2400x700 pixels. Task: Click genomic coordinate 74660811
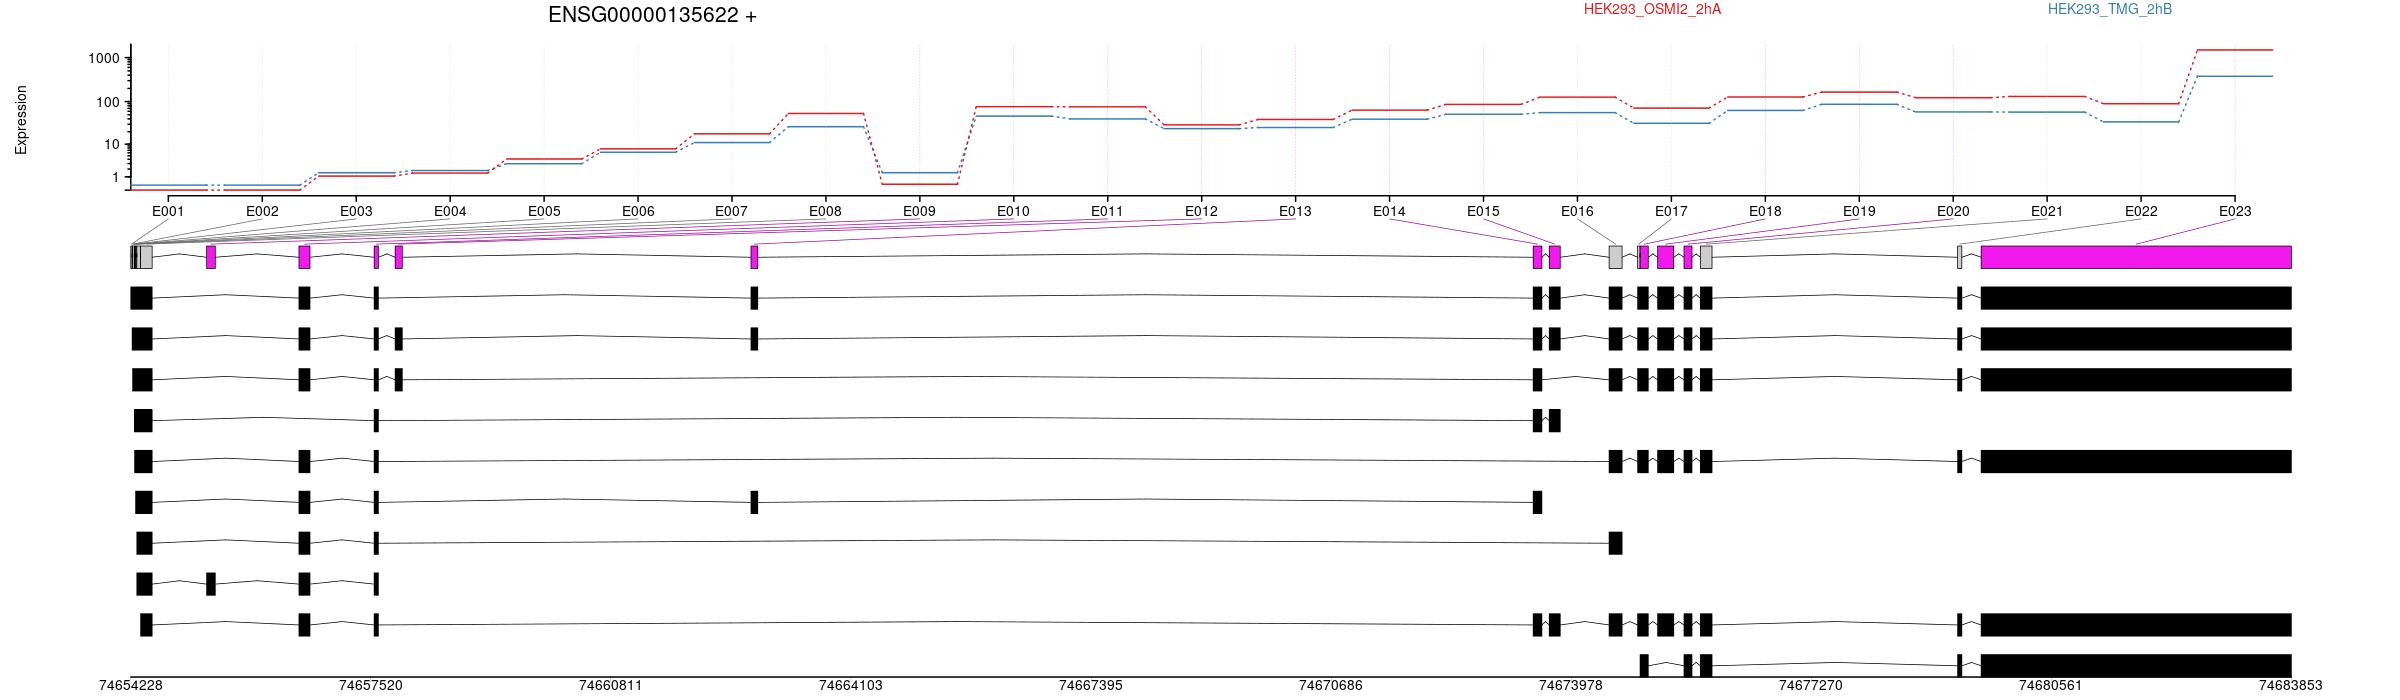point(610,685)
